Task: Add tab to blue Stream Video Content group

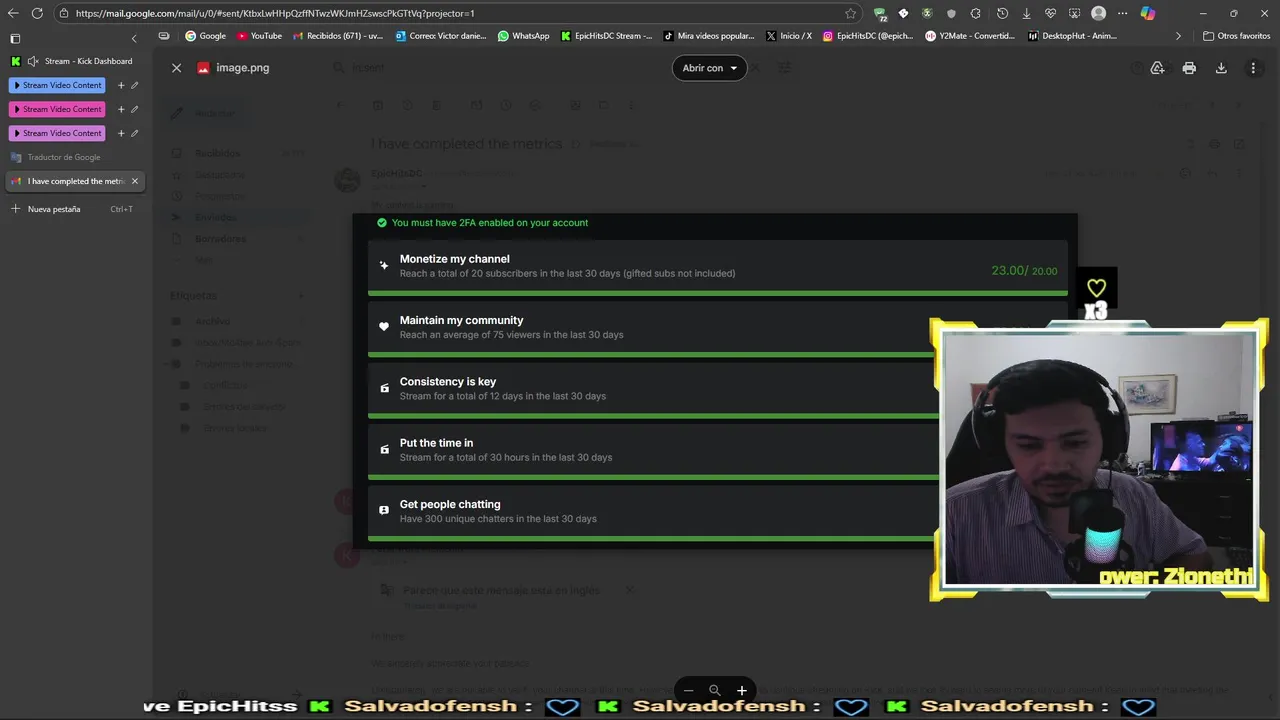Action: [x=121, y=85]
